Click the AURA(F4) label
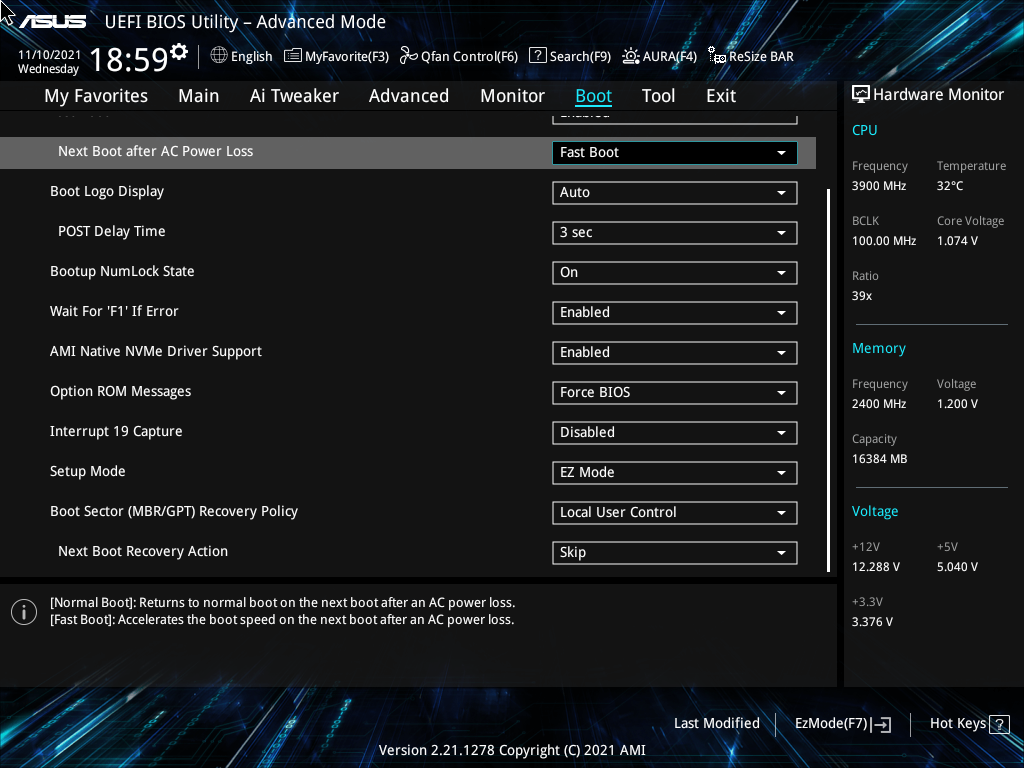 pyautogui.click(x=669, y=57)
